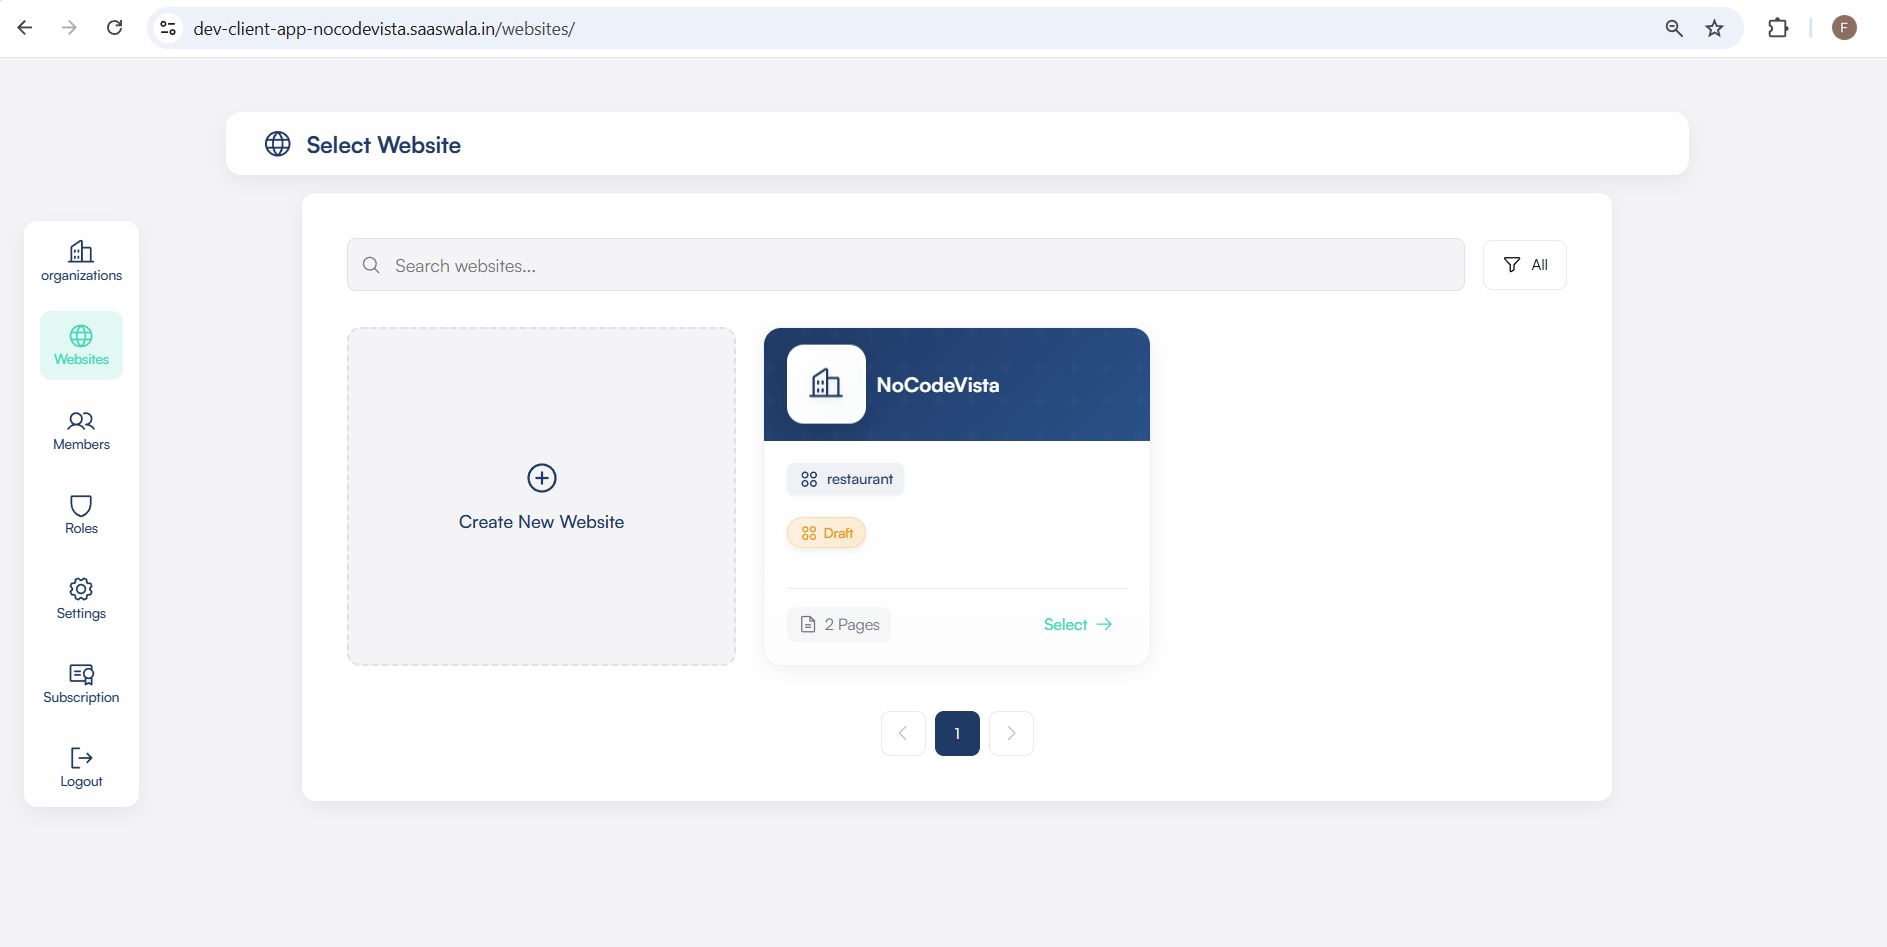Open the All filter dropdown
This screenshot has width=1887, height=947.
click(x=1524, y=264)
